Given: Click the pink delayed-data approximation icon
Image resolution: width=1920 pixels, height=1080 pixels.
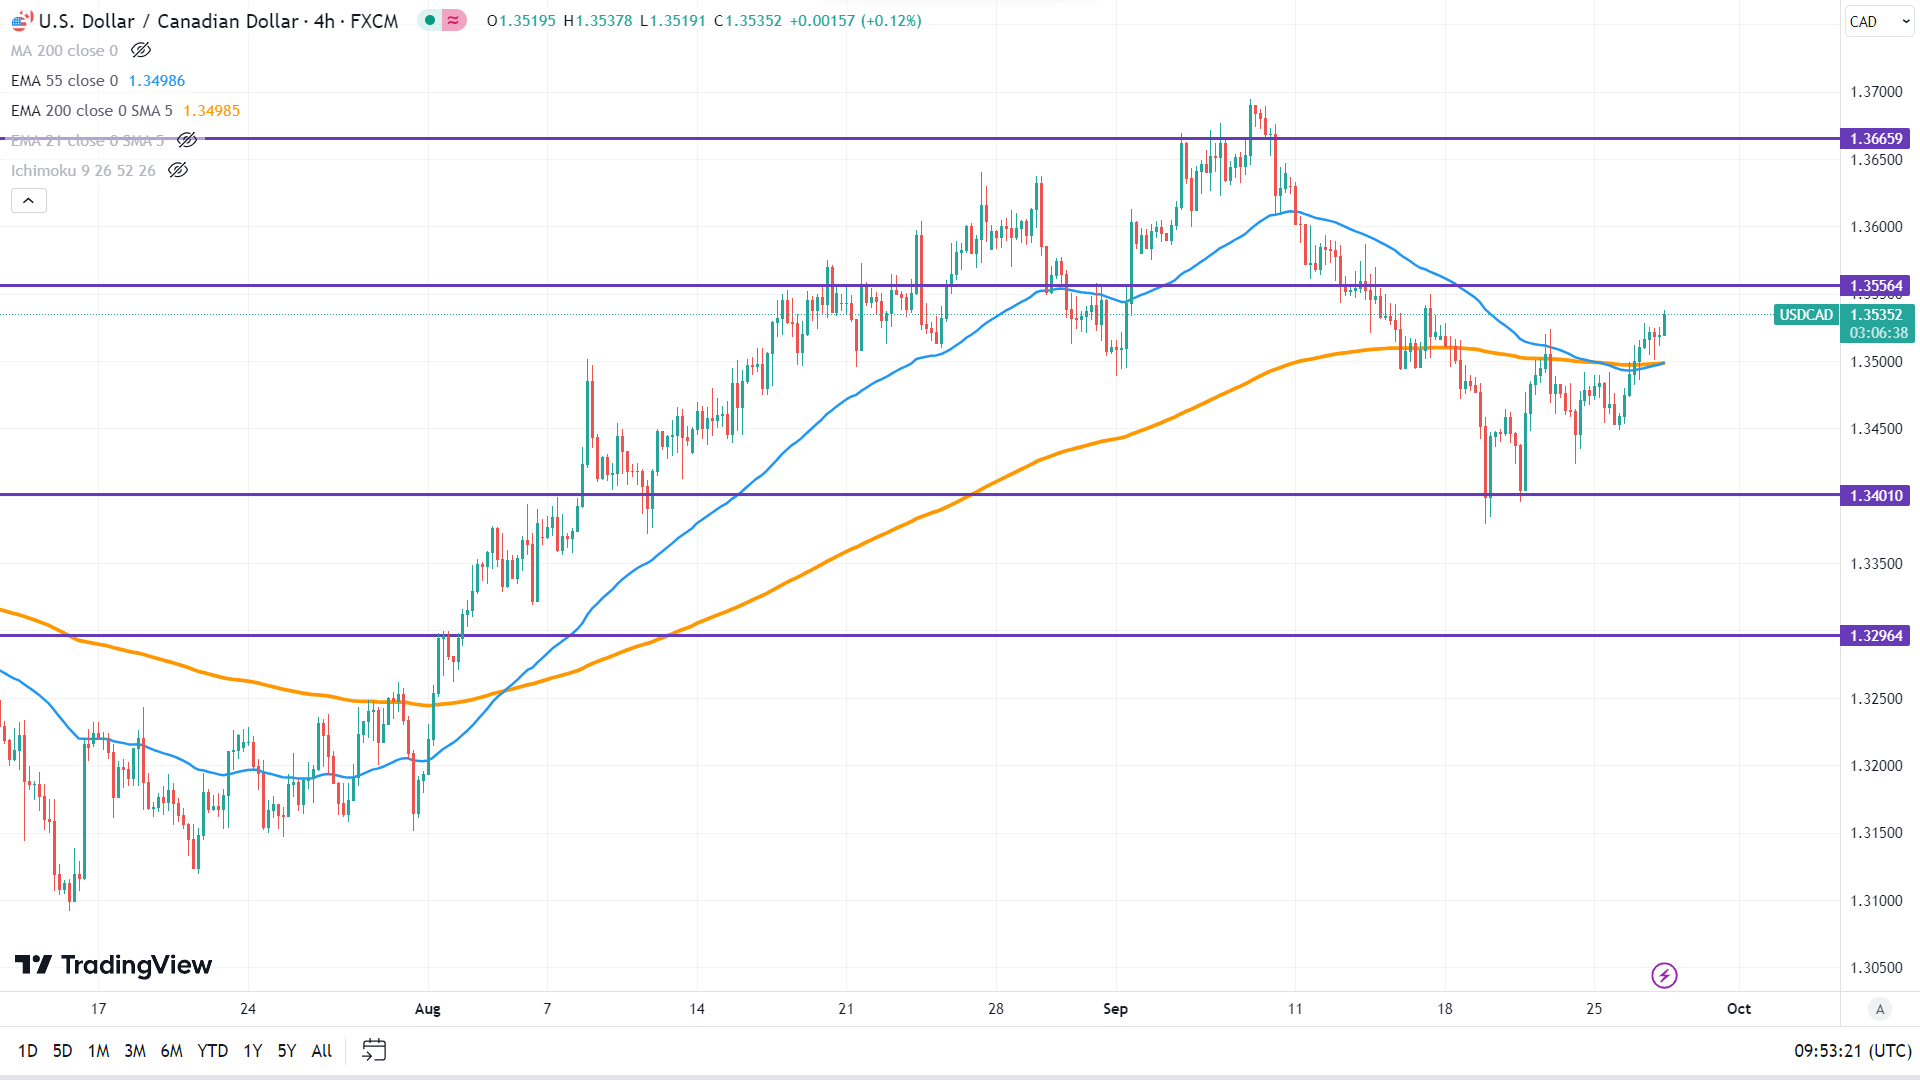Looking at the screenshot, I should (454, 20).
